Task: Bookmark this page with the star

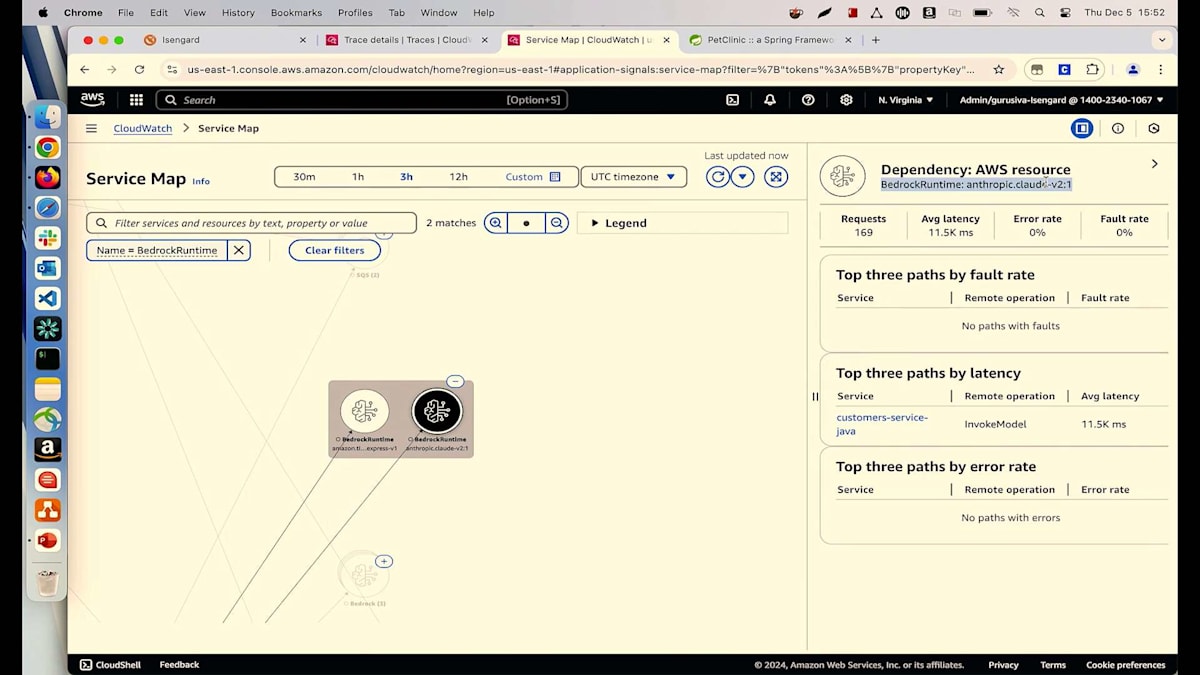Action: tap(998, 69)
